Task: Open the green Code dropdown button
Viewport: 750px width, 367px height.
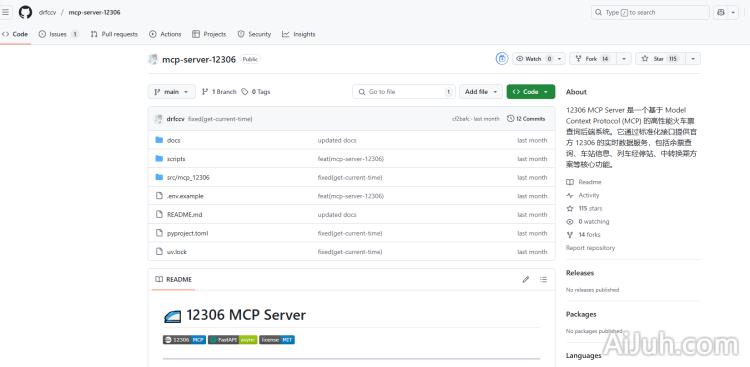Action: [x=531, y=91]
